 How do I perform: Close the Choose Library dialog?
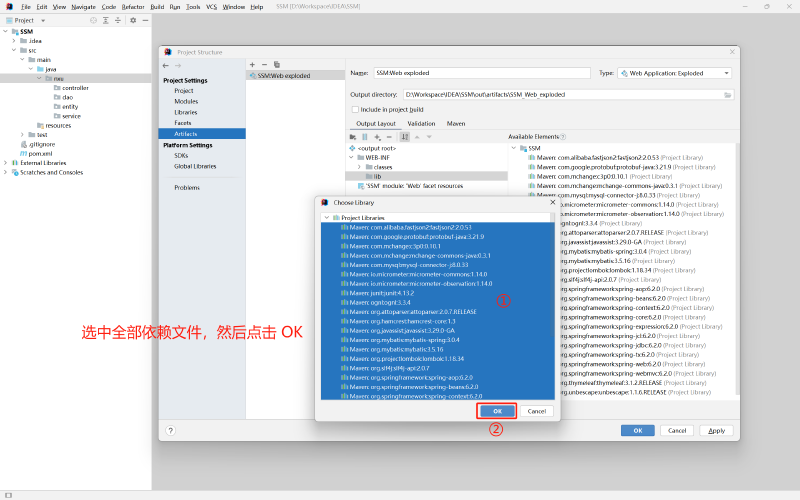[x=553, y=203]
